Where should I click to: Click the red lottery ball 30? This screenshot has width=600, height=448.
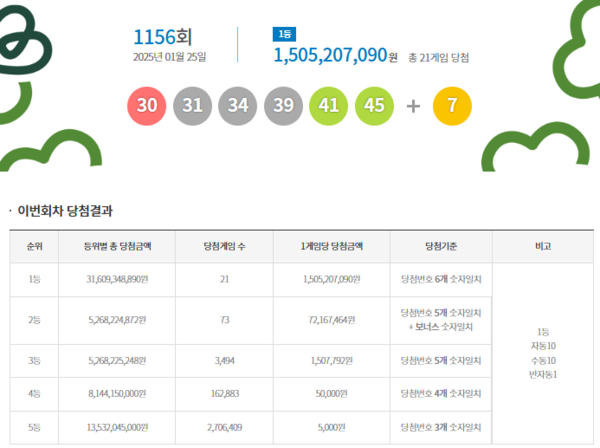point(147,106)
